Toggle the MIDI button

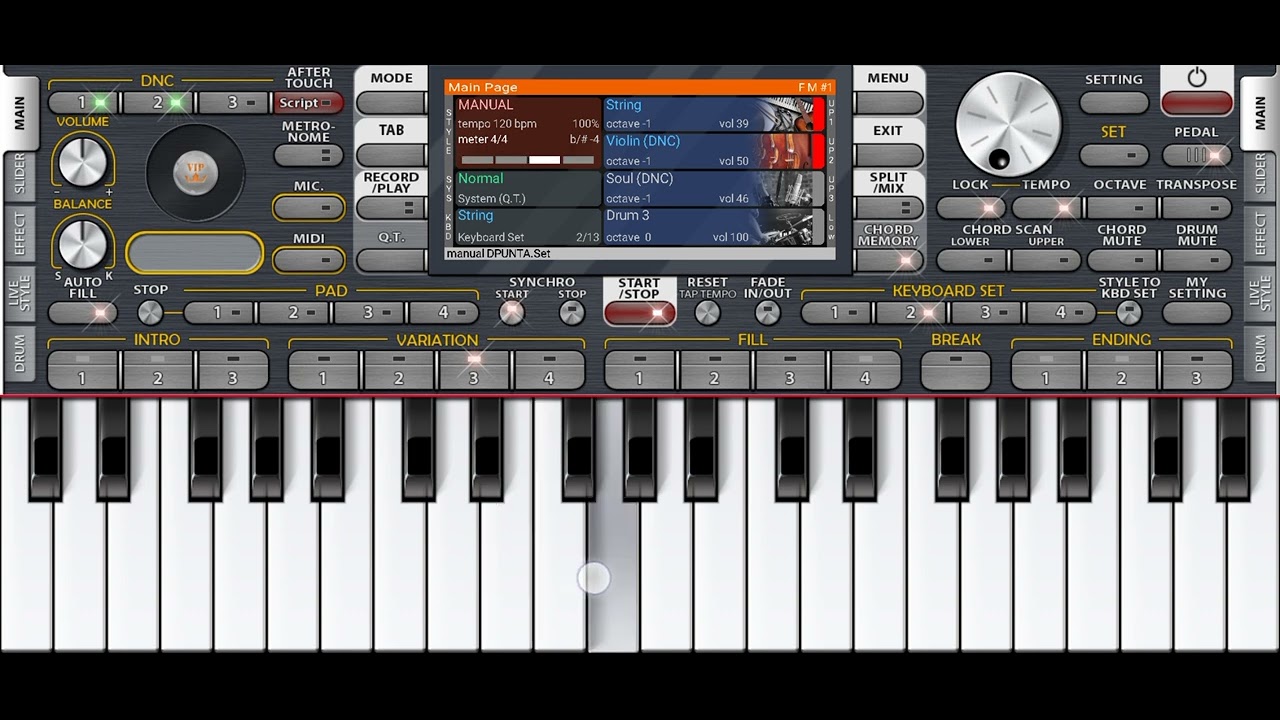pyautogui.click(x=308, y=261)
